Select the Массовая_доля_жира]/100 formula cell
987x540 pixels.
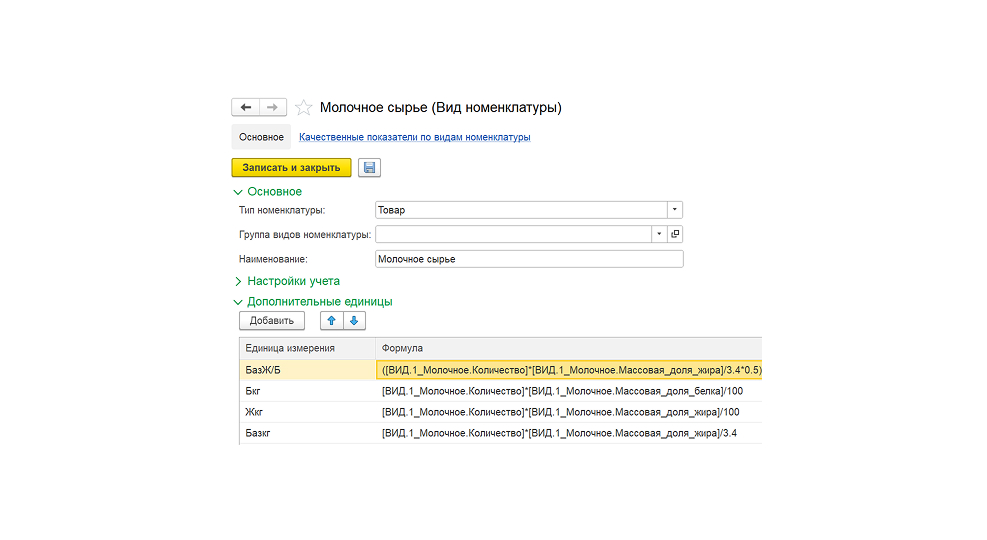click(568, 412)
